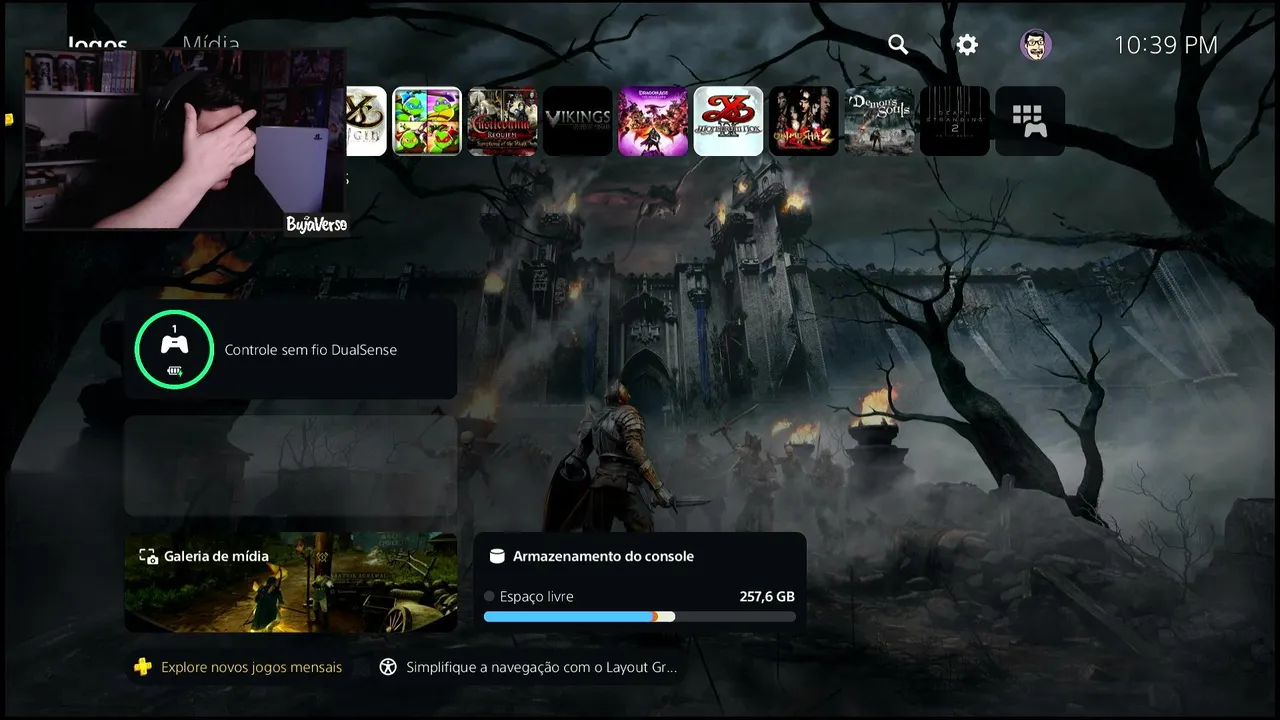
Task: Click the 10:39 PM clock
Action: (1166, 45)
